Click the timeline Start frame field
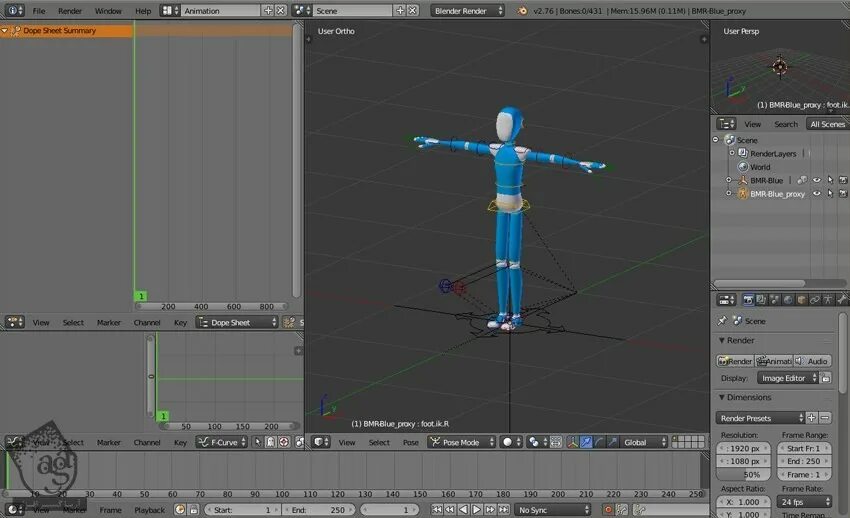The image size is (850, 518). pos(242,510)
